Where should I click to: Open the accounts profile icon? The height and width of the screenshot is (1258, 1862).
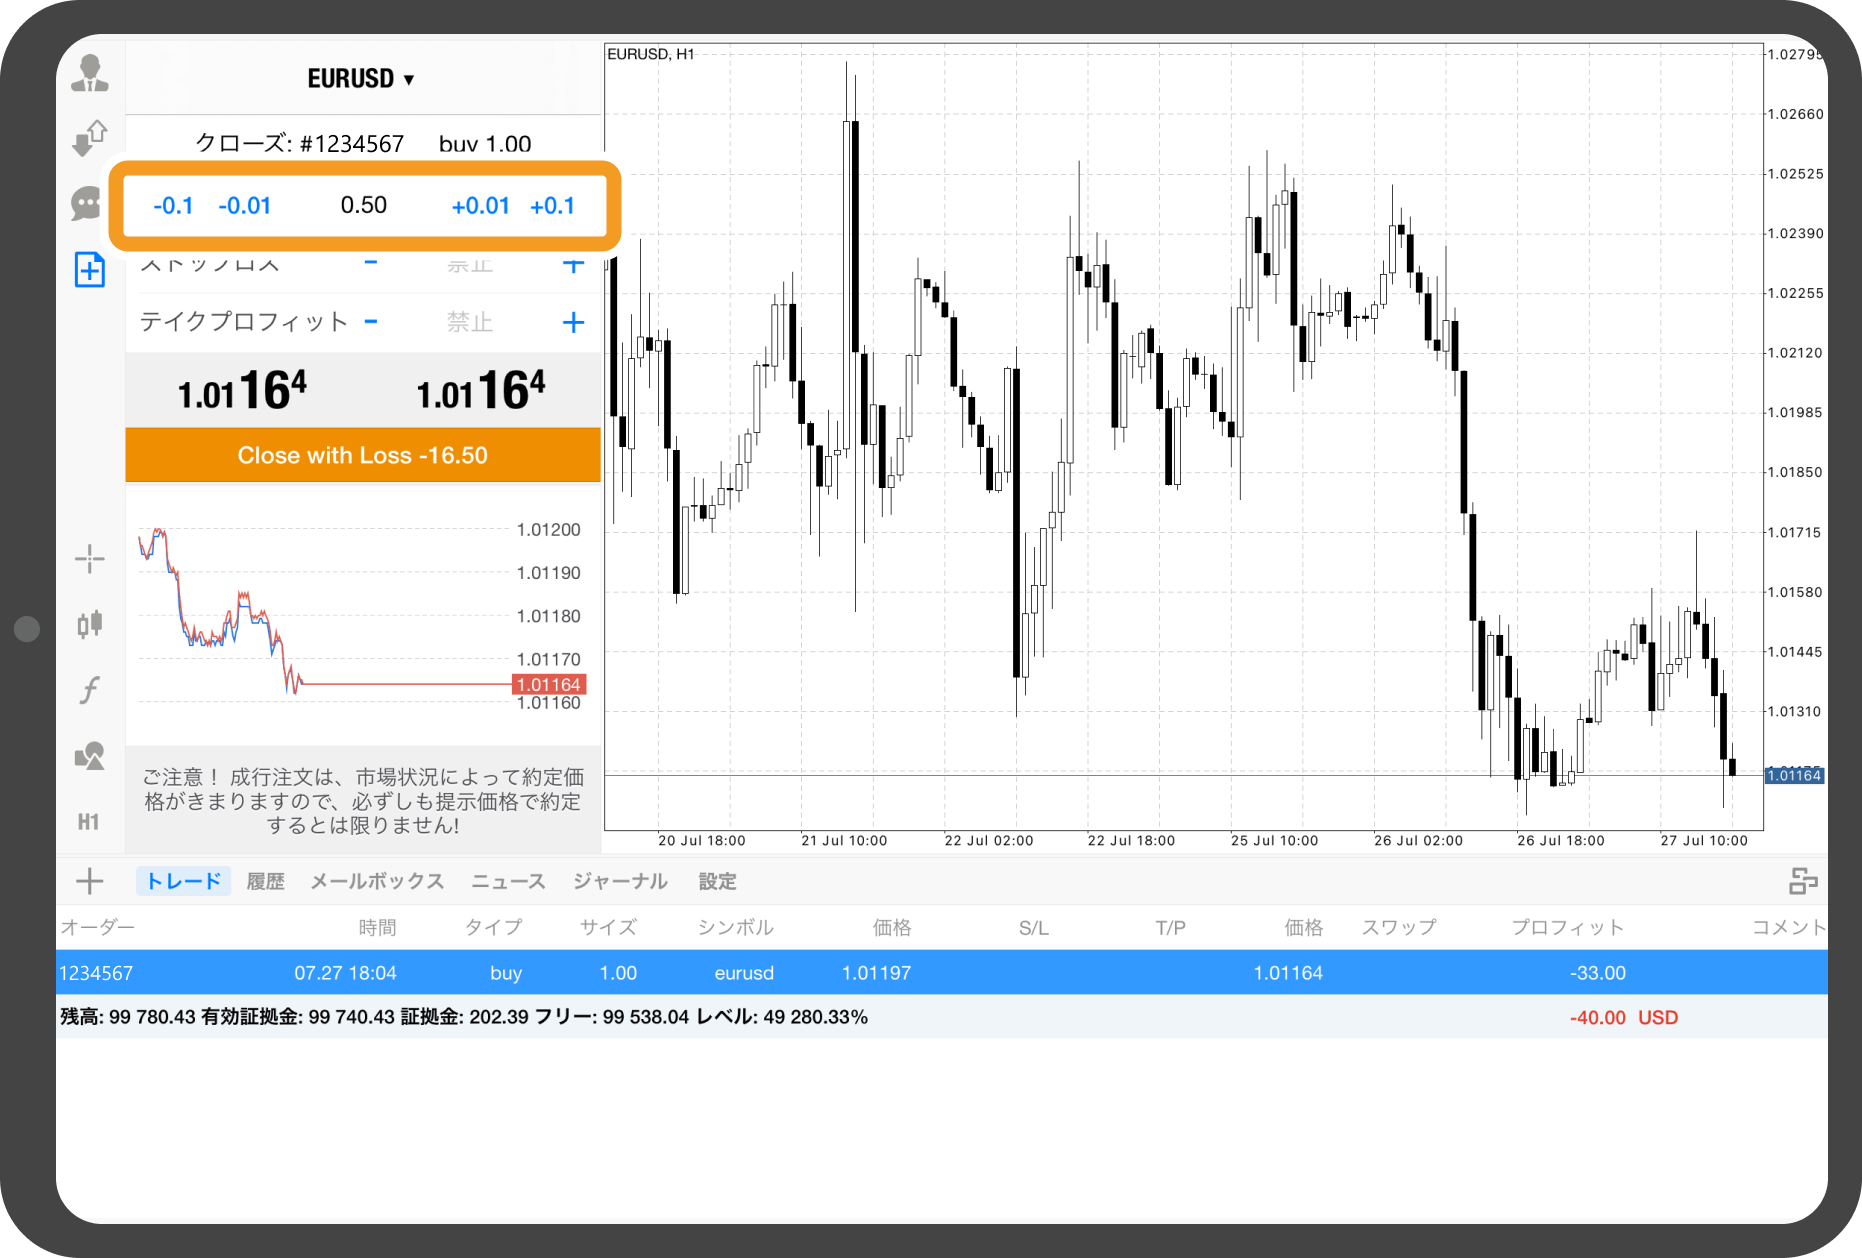pos(90,73)
